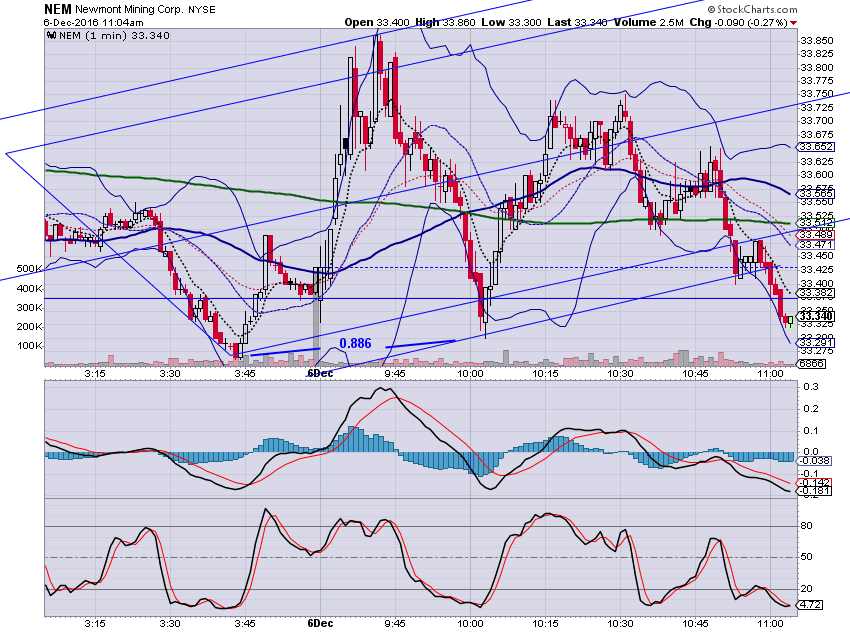This screenshot has height=633, width=850.
Task: Click the 9:45 time label under price panel
Action: [x=395, y=373]
